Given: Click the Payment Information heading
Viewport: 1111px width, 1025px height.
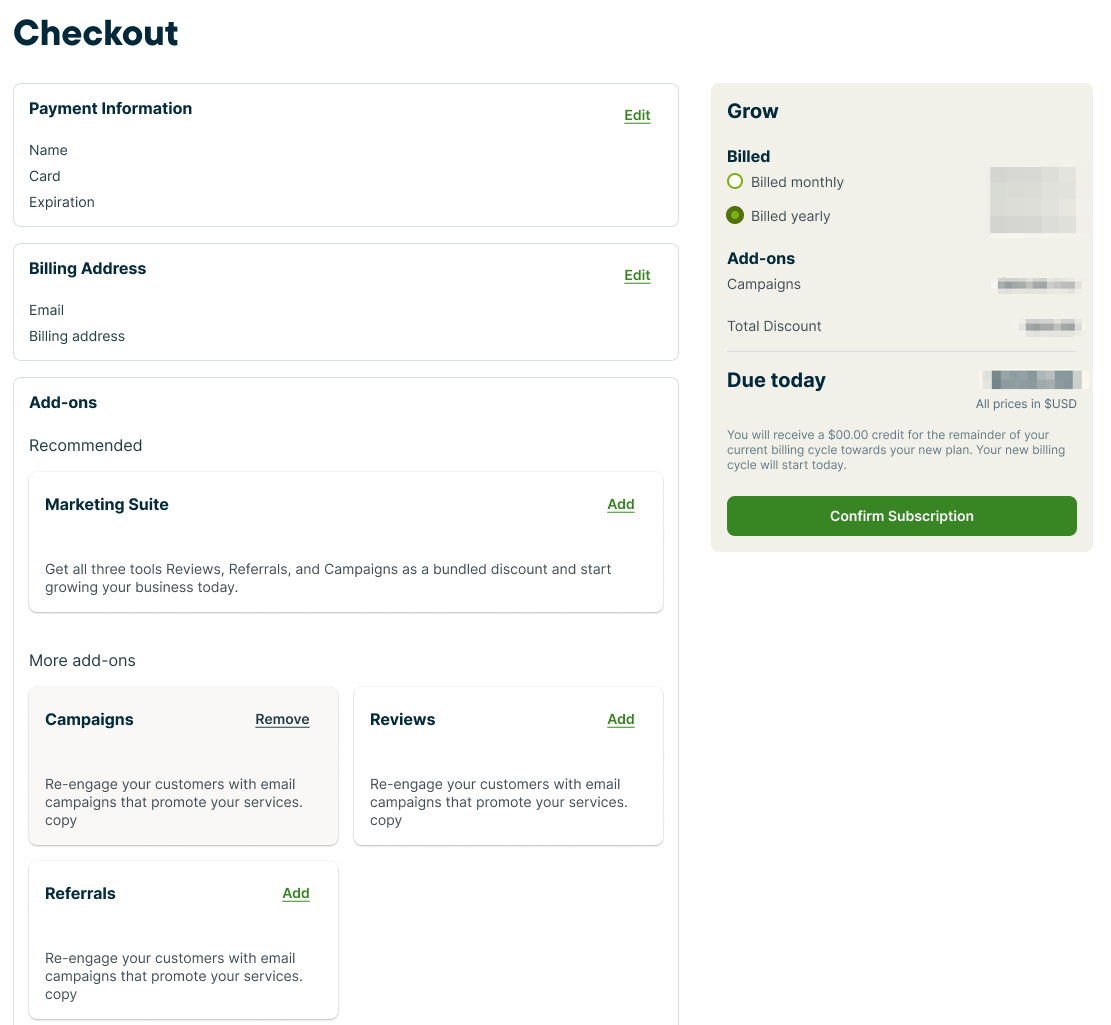Looking at the screenshot, I should (110, 109).
